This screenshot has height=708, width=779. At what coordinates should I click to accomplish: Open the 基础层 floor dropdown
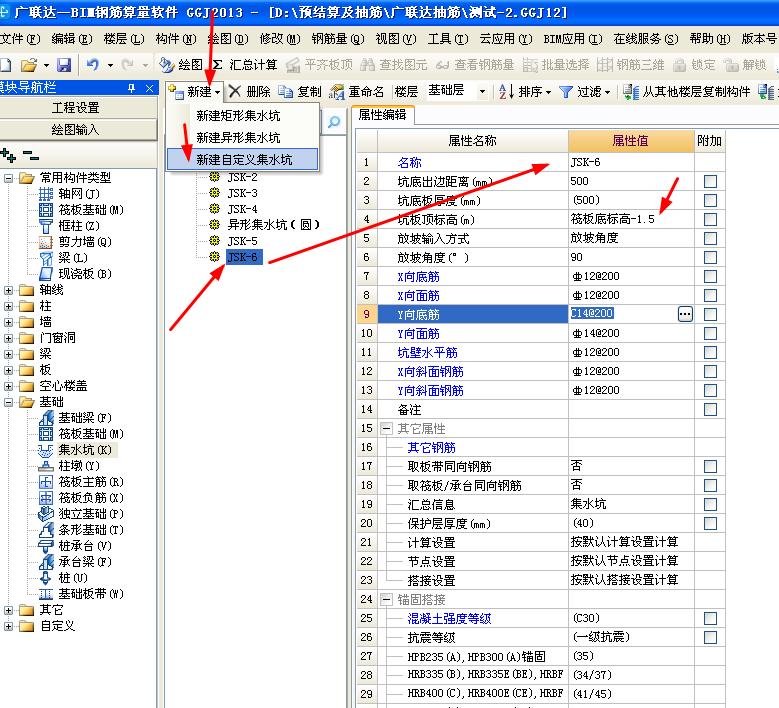[x=482, y=92]
